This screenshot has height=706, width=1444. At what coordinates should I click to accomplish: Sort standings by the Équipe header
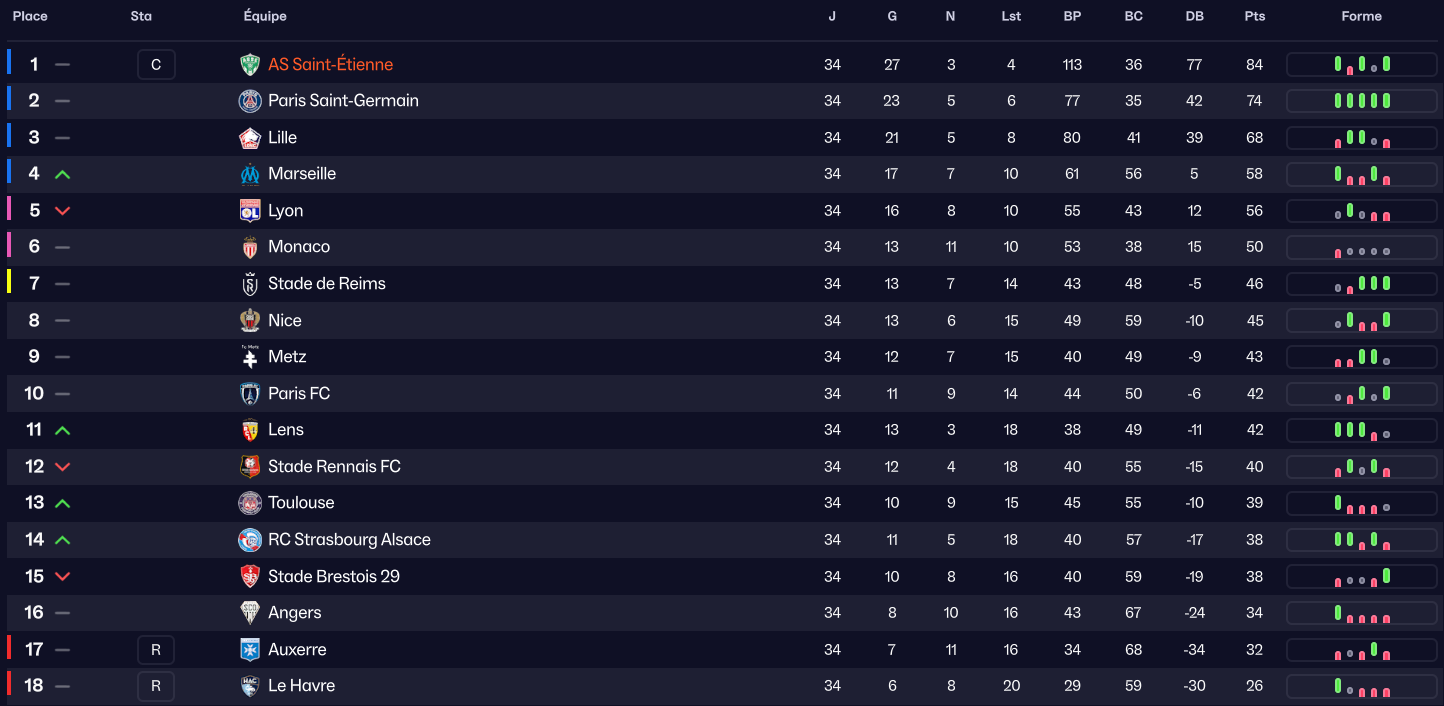pos(265,16)
